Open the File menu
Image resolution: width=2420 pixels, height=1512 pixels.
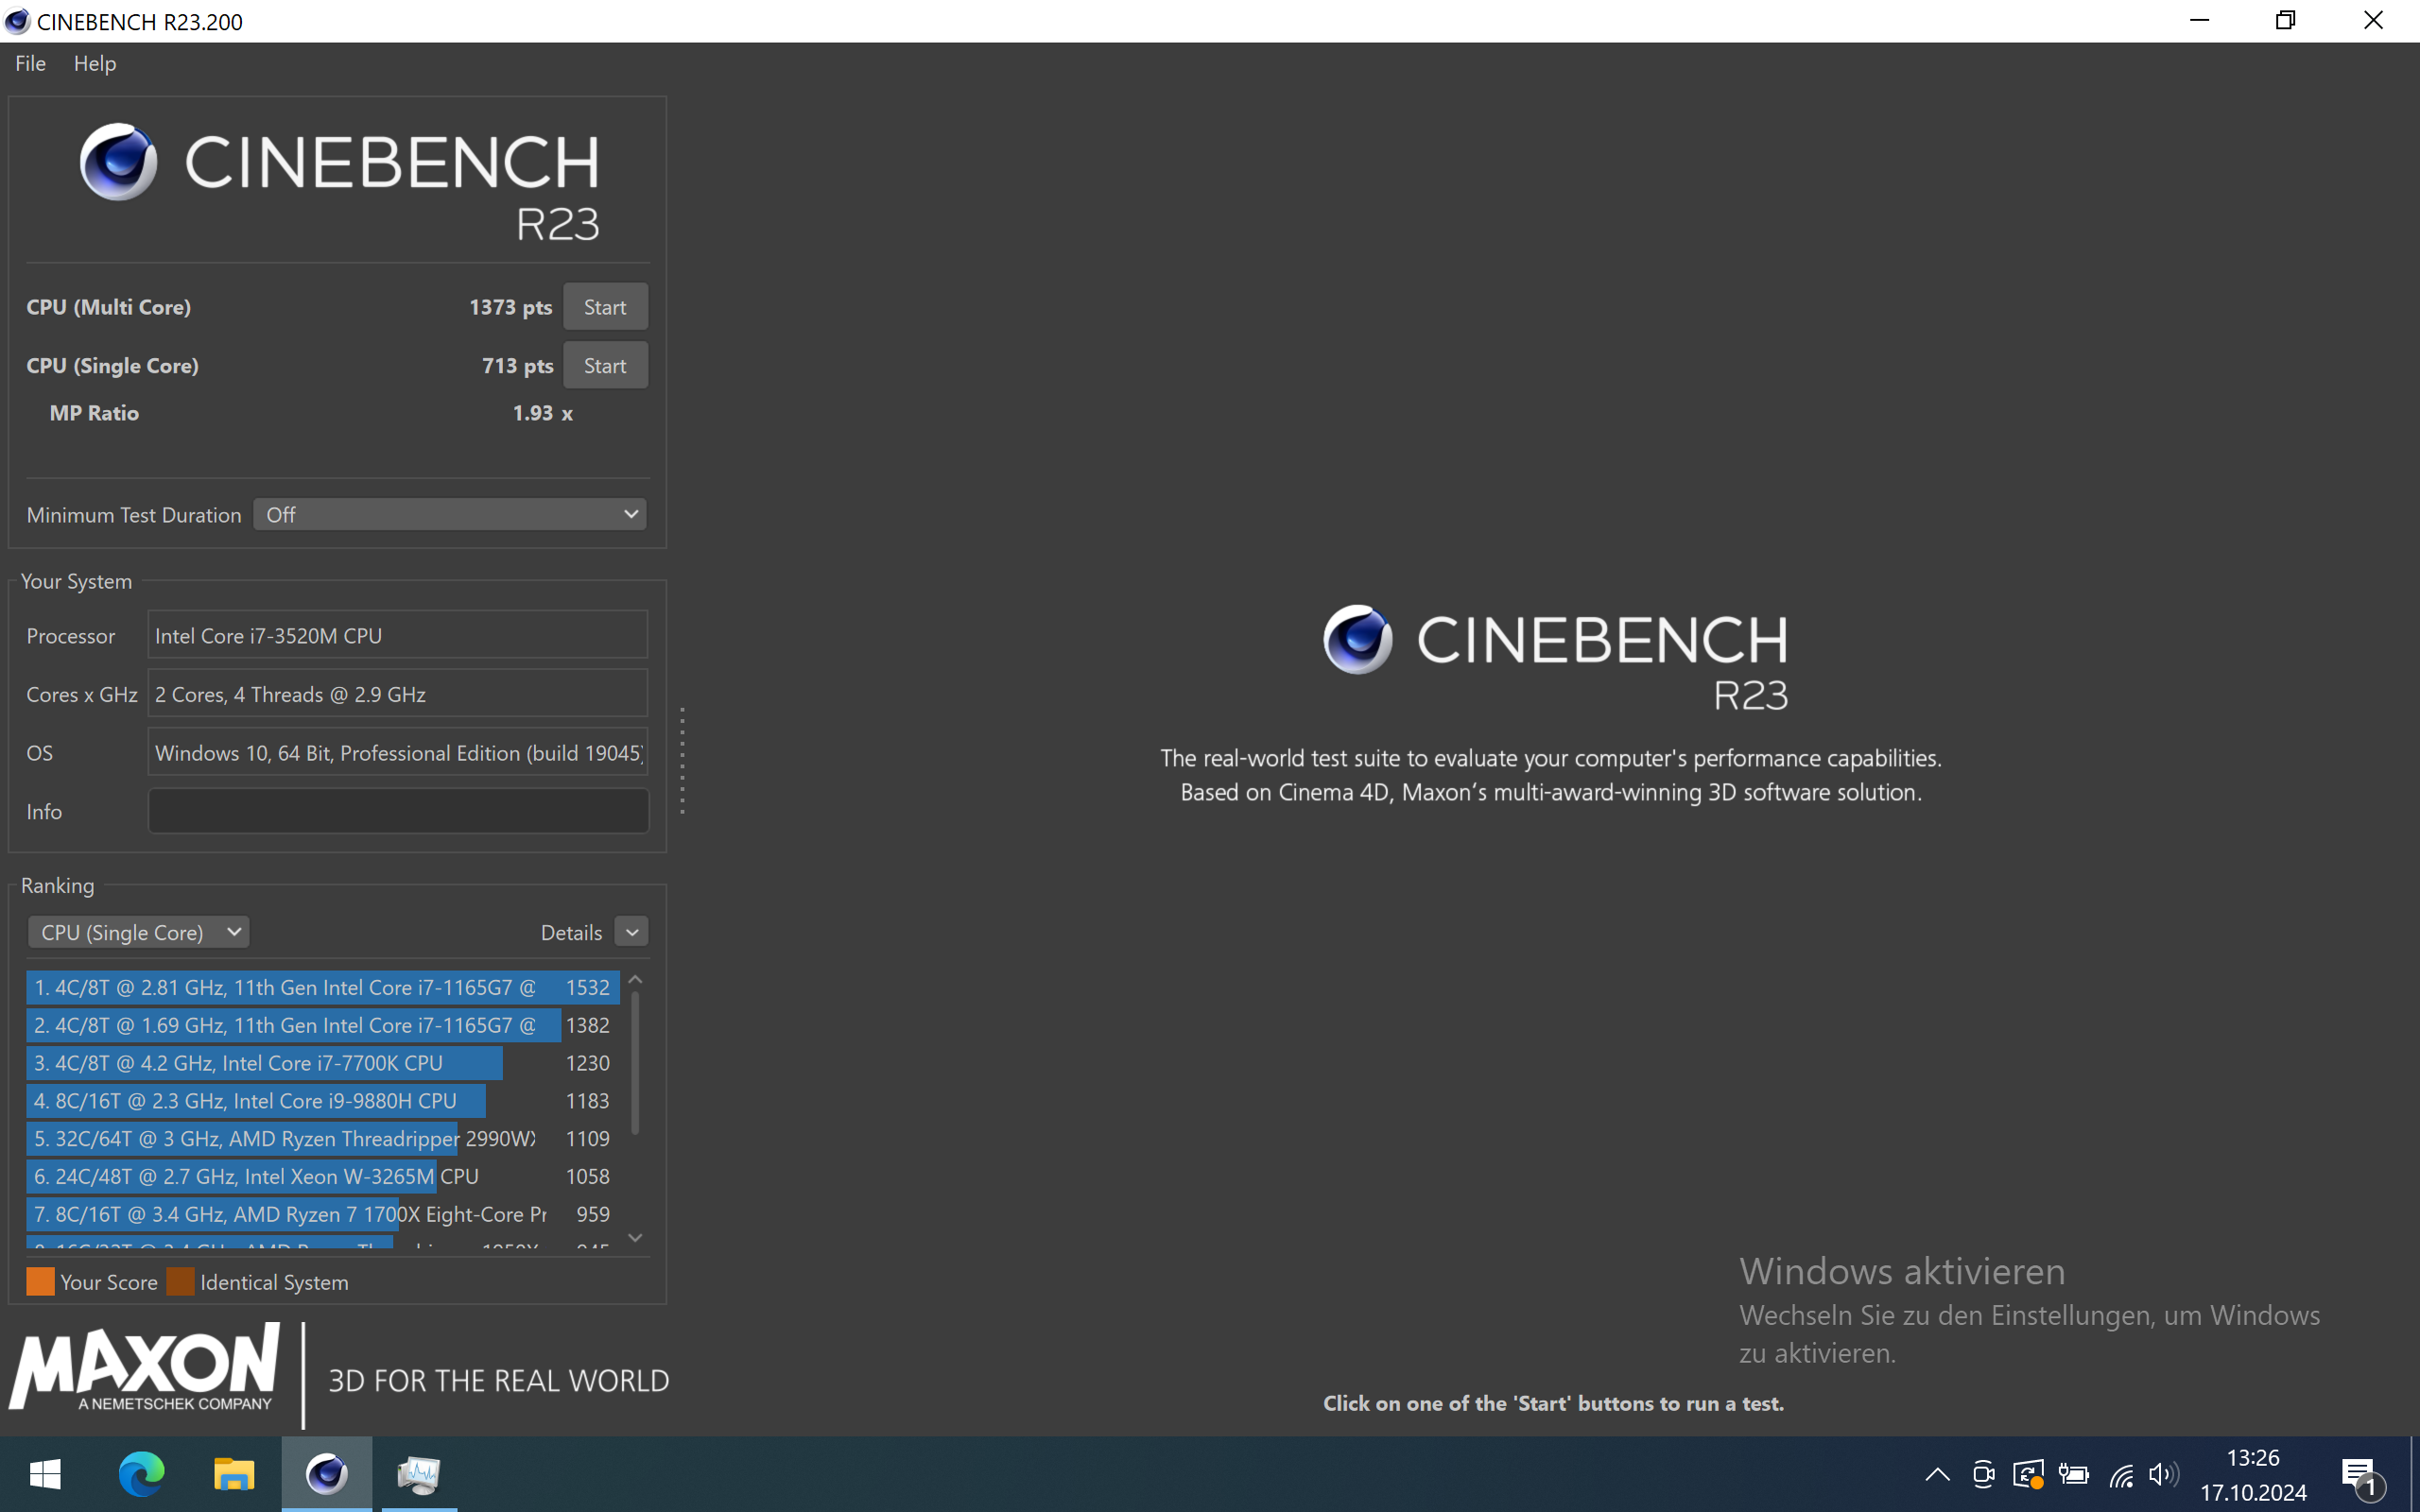[30, 63]
